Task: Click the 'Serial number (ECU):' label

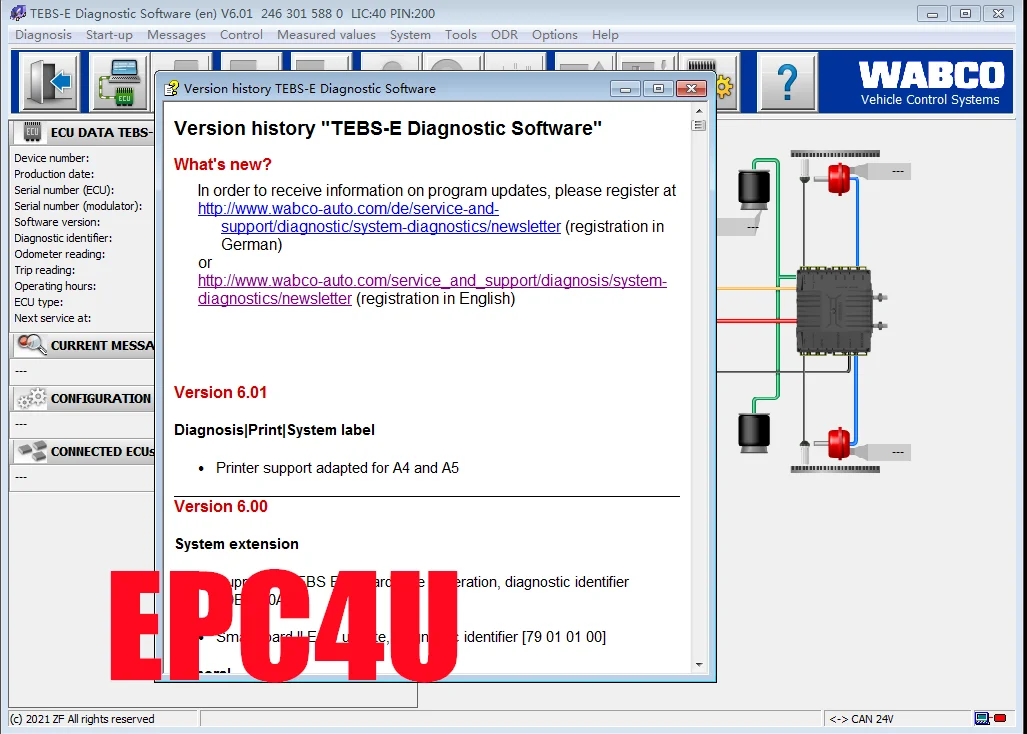Action: (64, 190)
